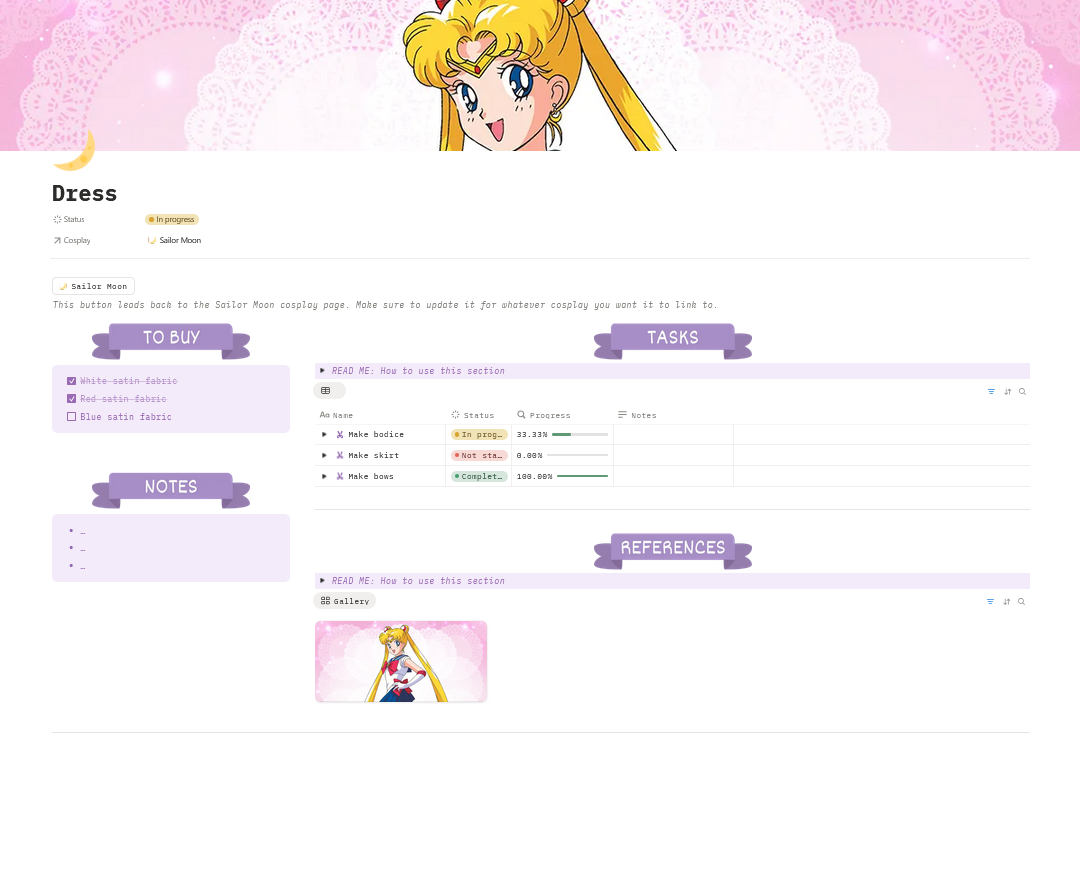The height and width of the screenshot is (885, 1080).
Task: Click the Dress page title
Action: (x=85, y=194)
